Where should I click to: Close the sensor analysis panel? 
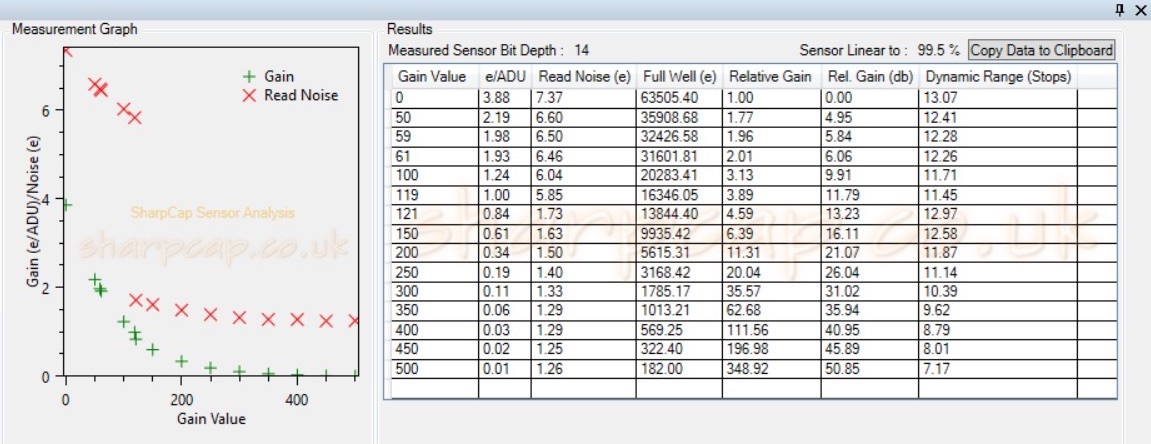click(1141, 9)
